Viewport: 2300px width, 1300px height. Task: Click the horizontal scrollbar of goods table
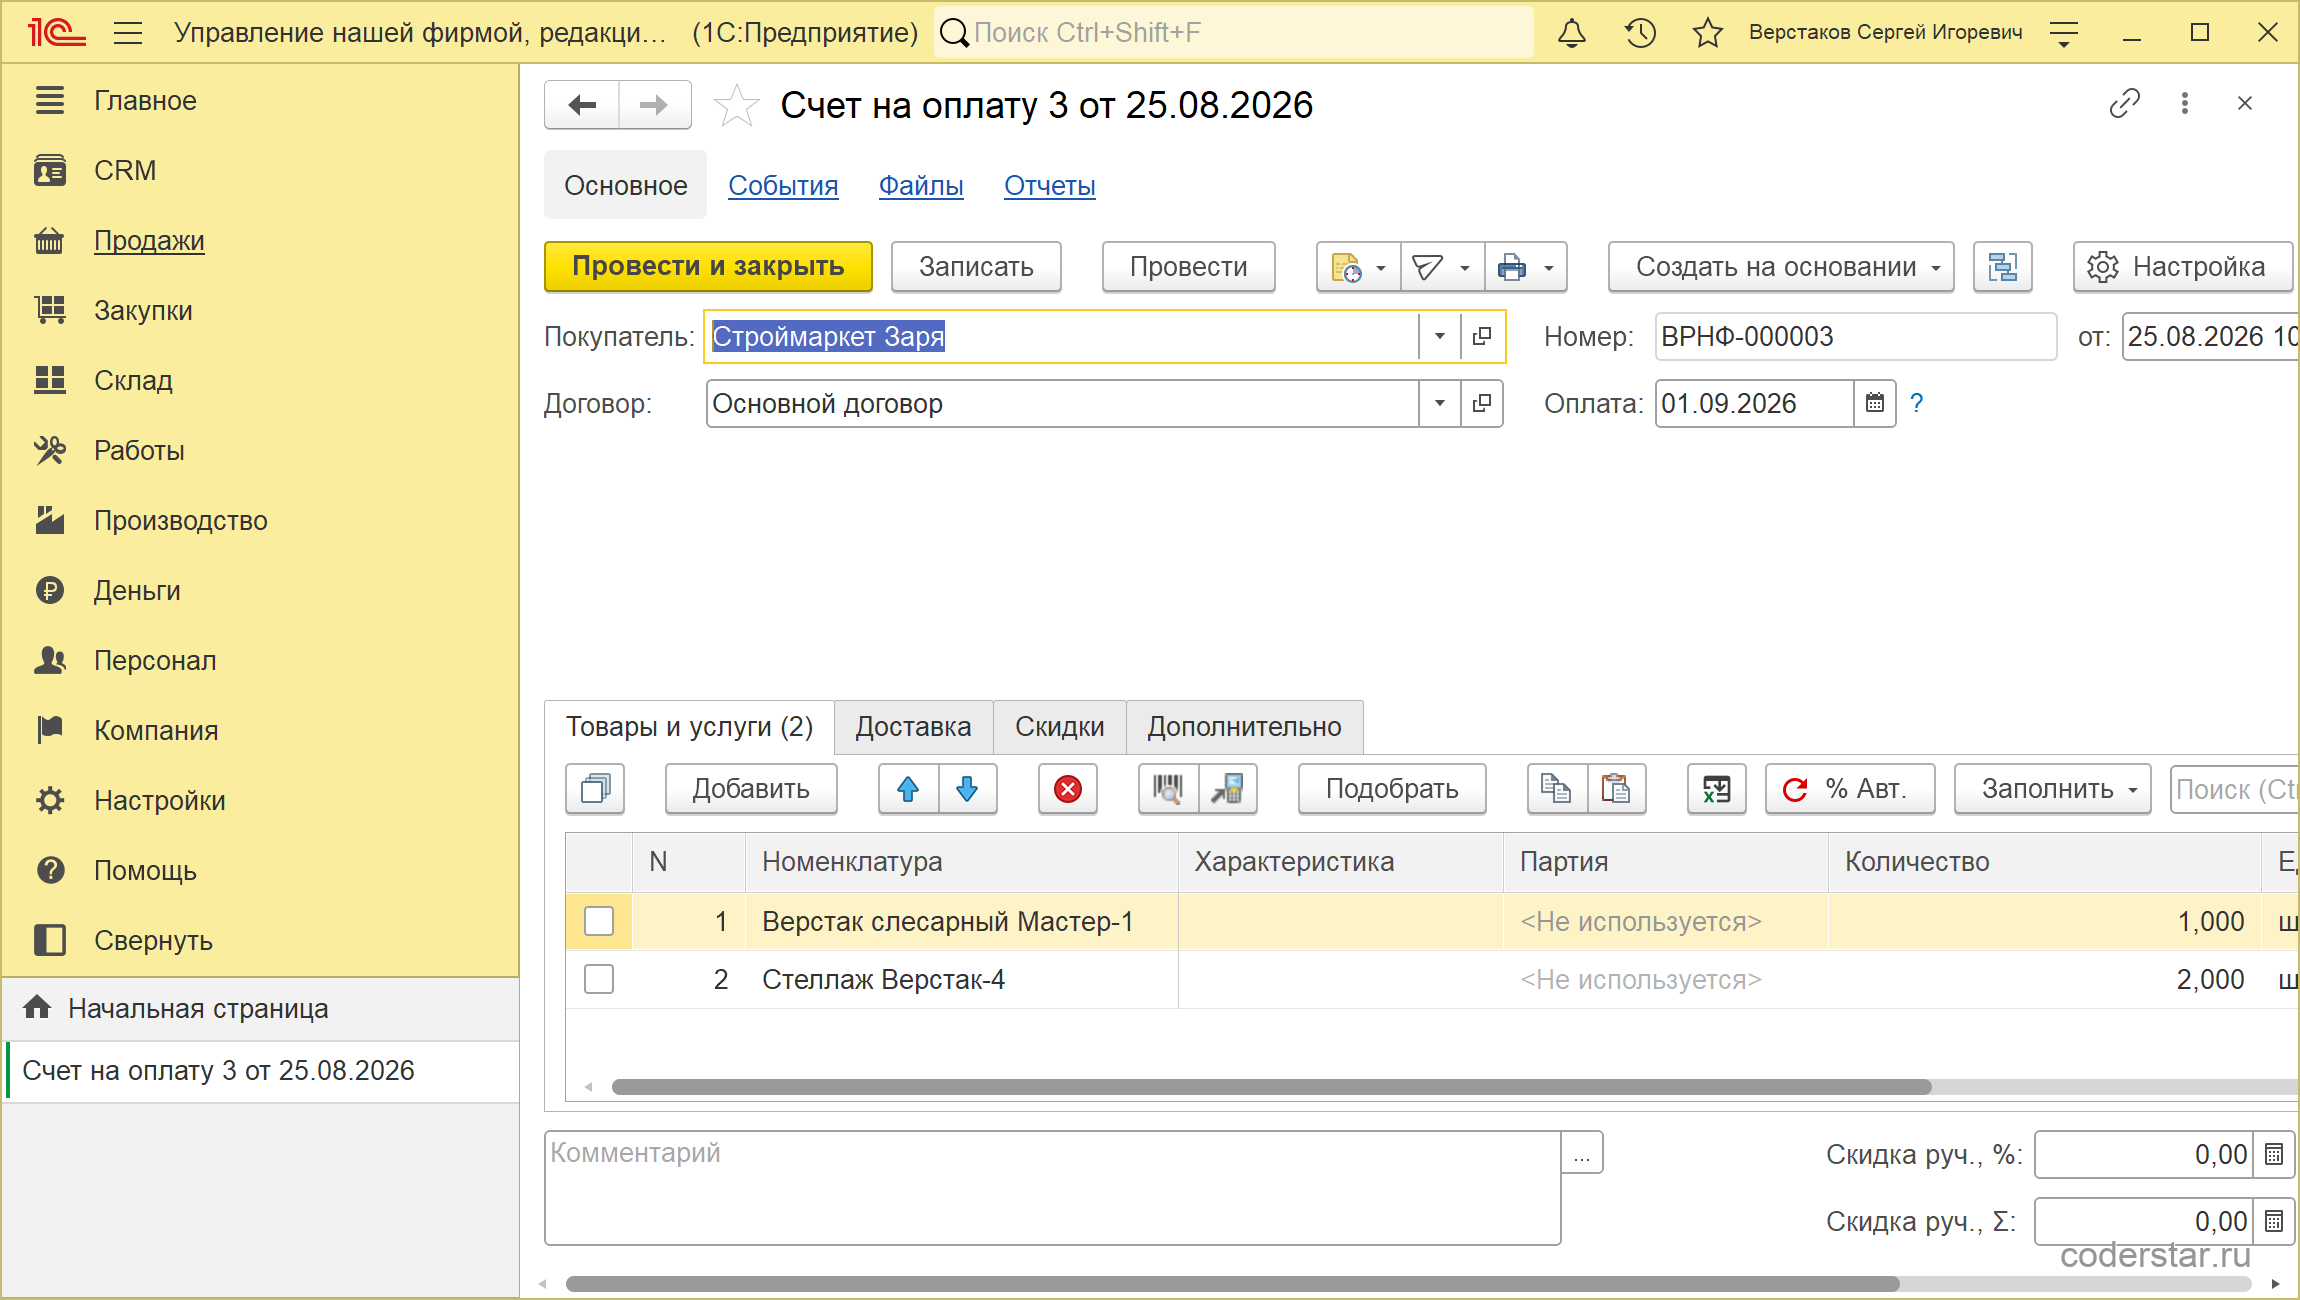coord(1271,1087)
